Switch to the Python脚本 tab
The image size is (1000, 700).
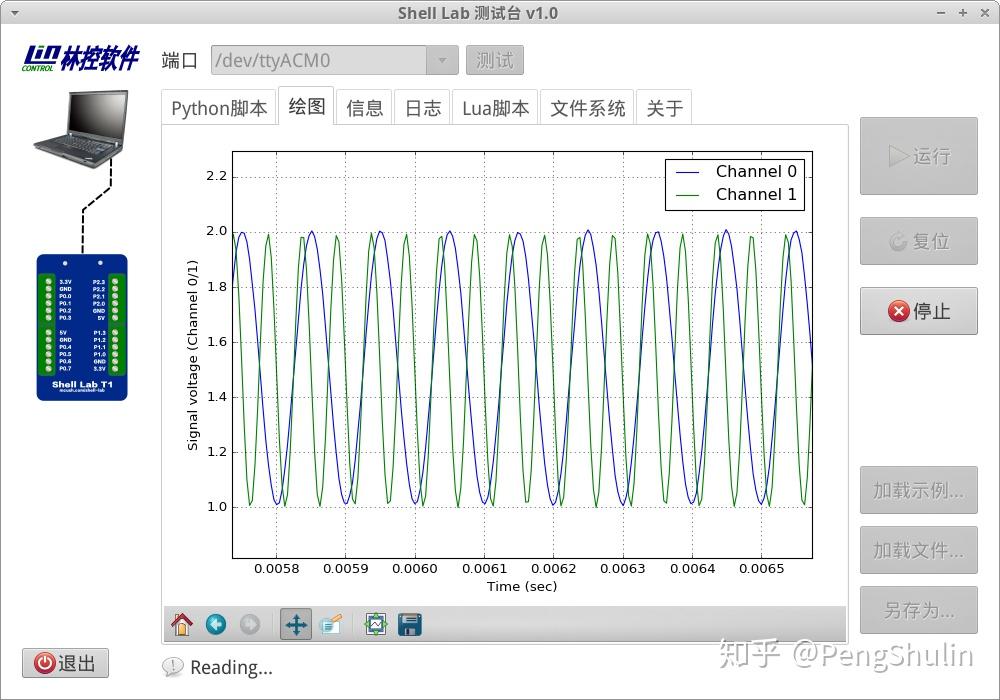click(218, 107)
